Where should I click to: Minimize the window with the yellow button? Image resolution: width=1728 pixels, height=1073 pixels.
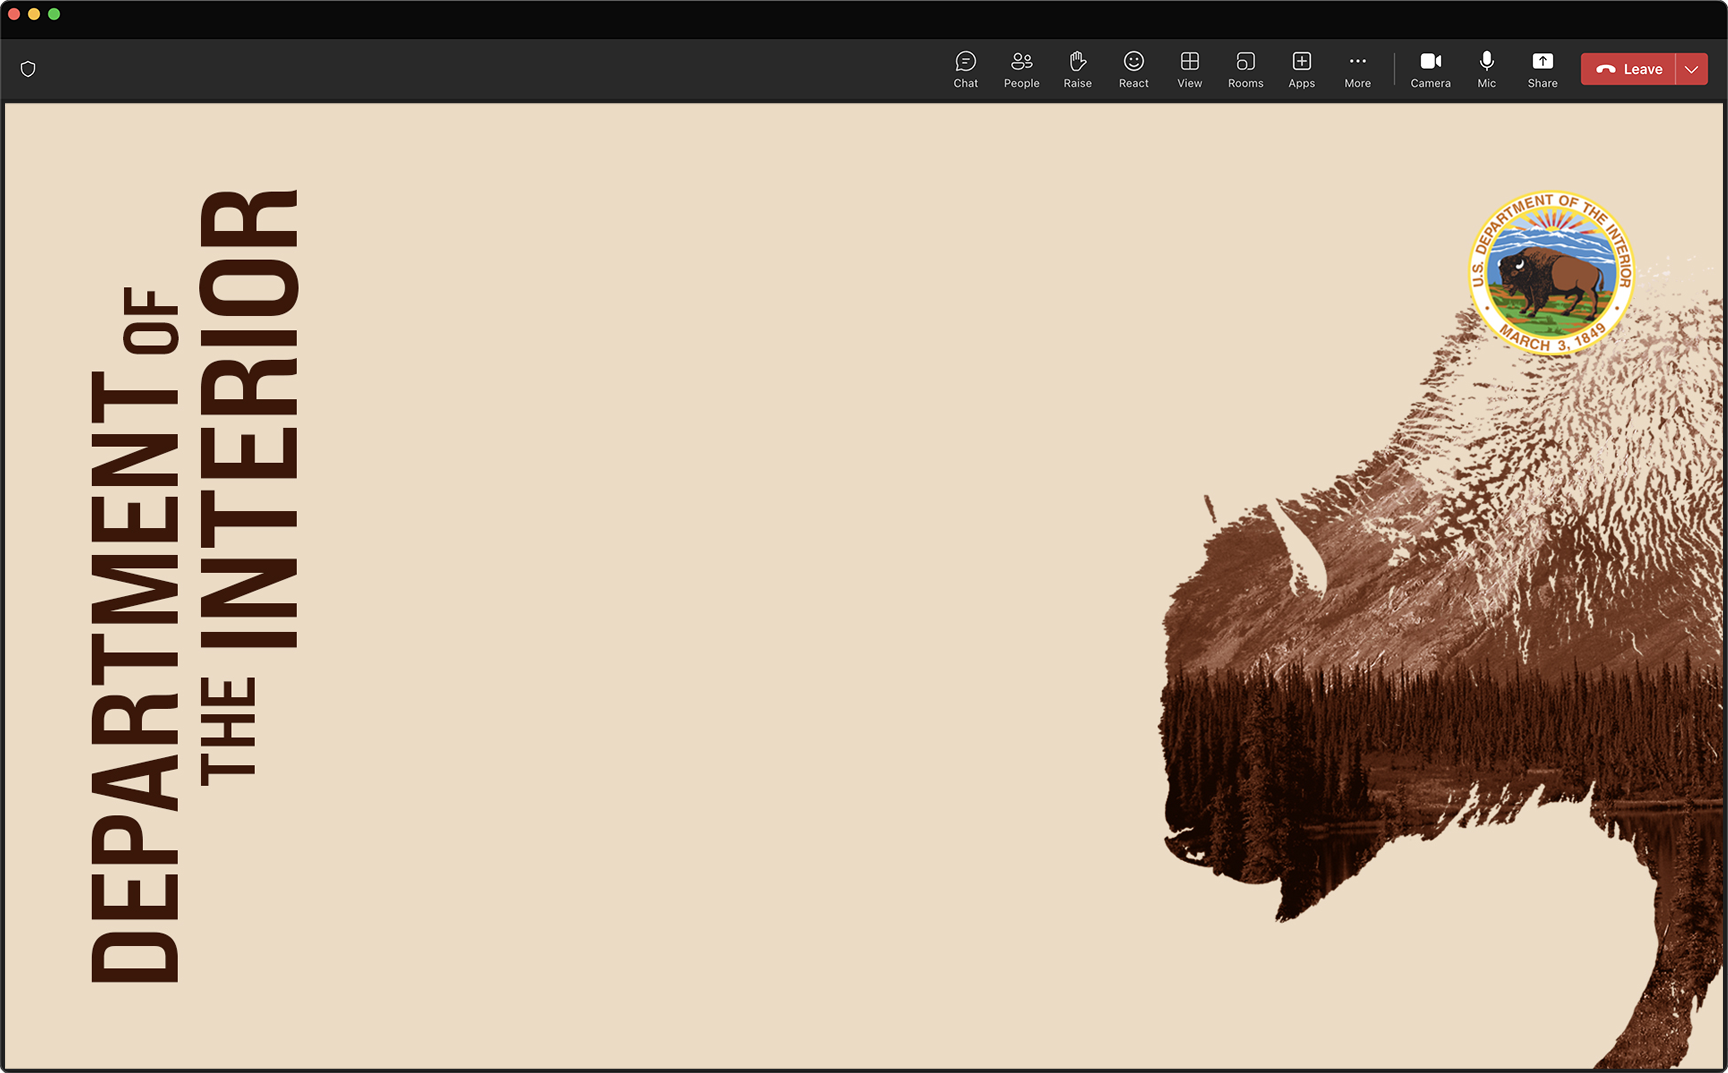(34, 14)
